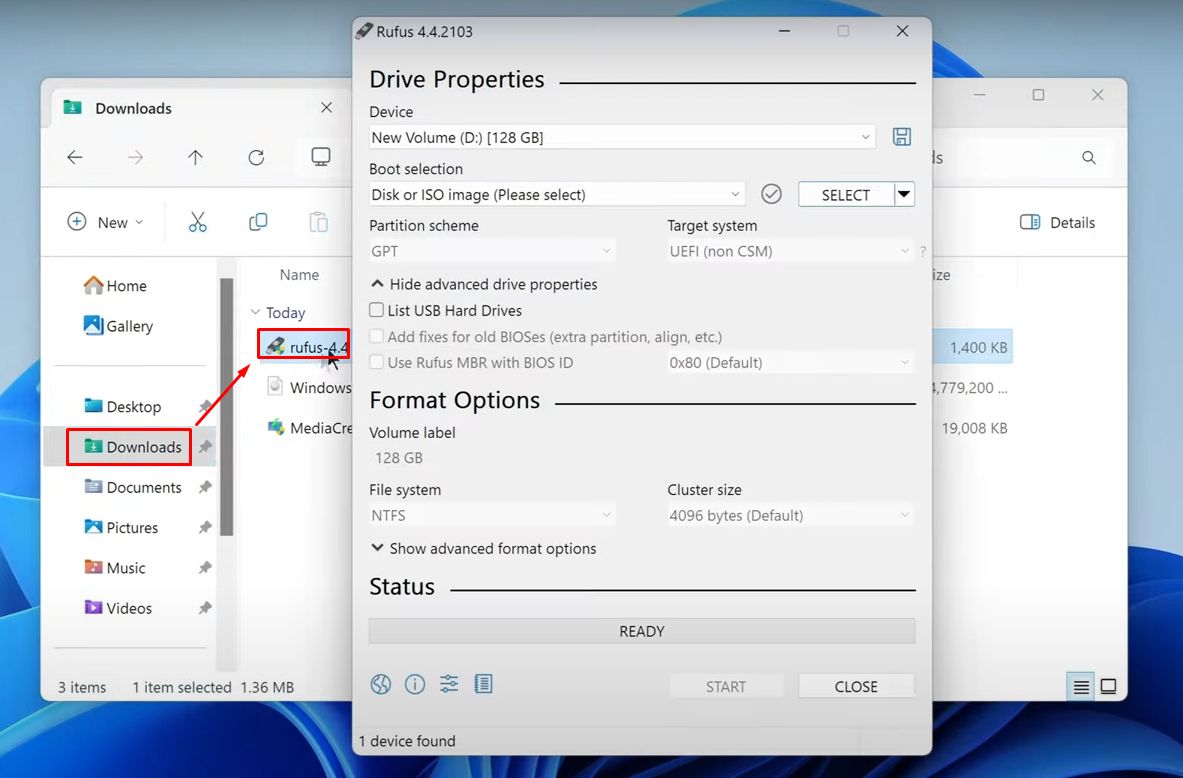Open the New menu in File Explorer

(x=106, y=223)
